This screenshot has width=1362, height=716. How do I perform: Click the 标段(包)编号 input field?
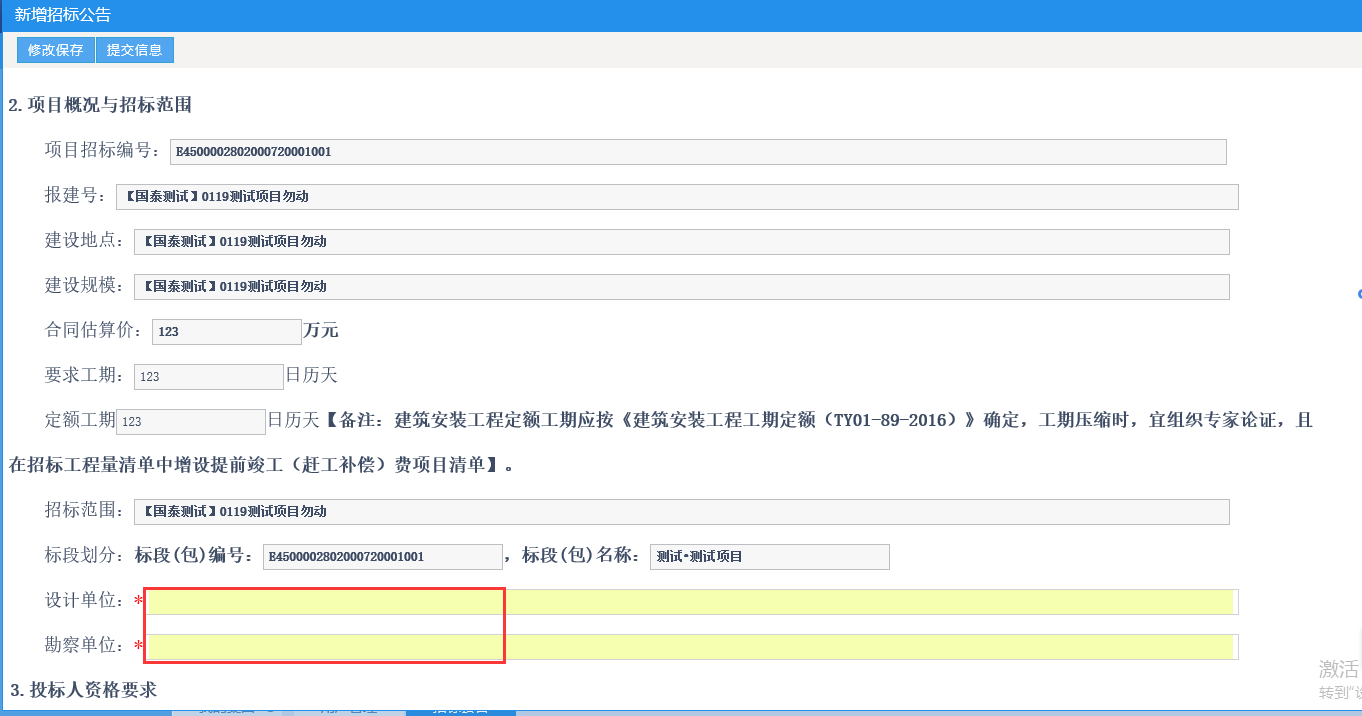[382, 557]
